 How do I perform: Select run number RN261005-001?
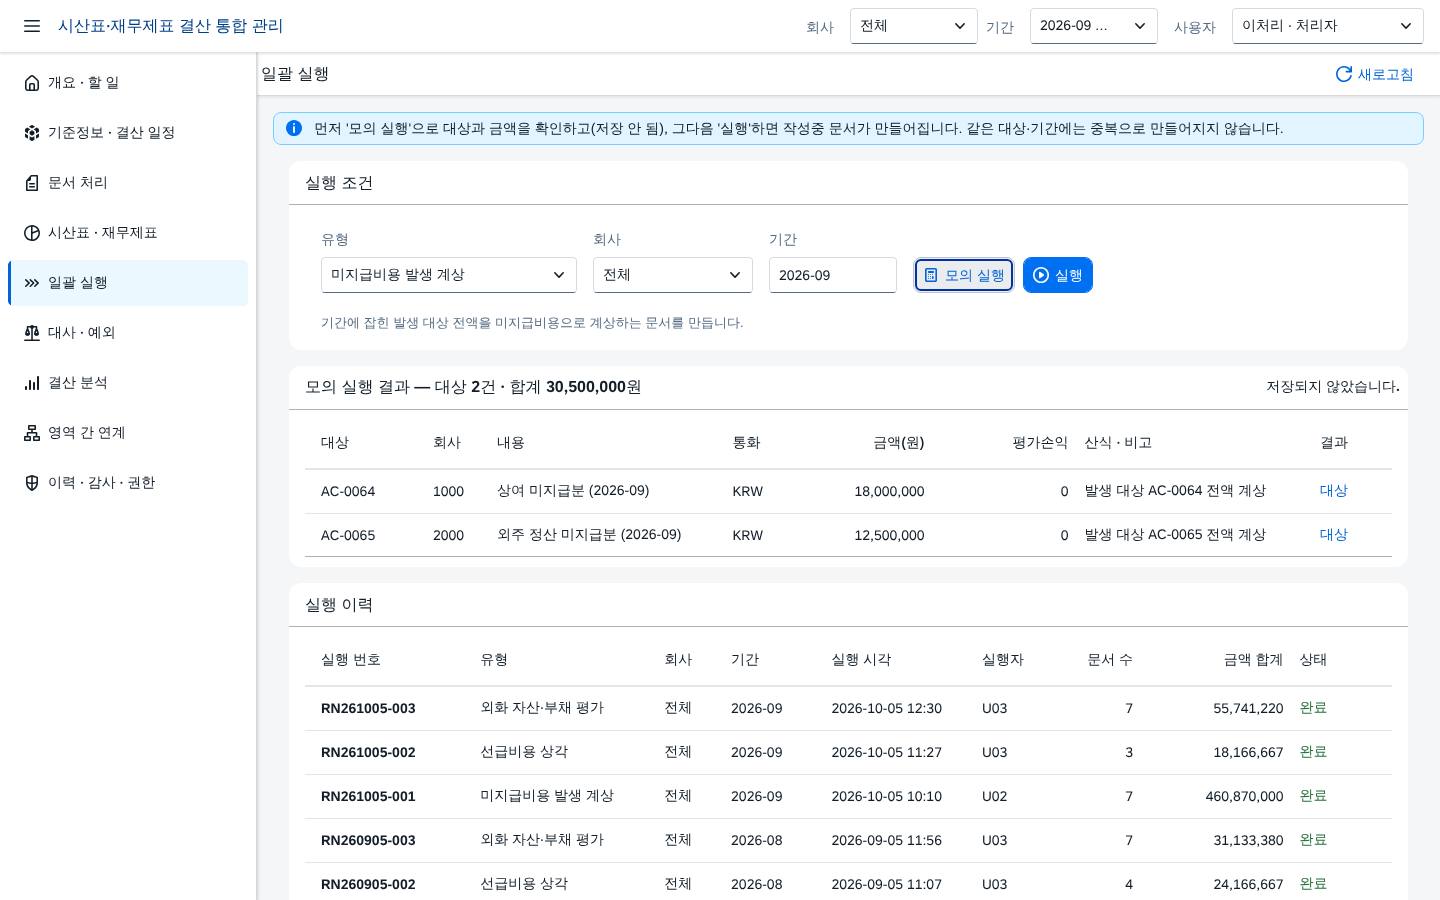pyautogui.click(x=368, y=796)
